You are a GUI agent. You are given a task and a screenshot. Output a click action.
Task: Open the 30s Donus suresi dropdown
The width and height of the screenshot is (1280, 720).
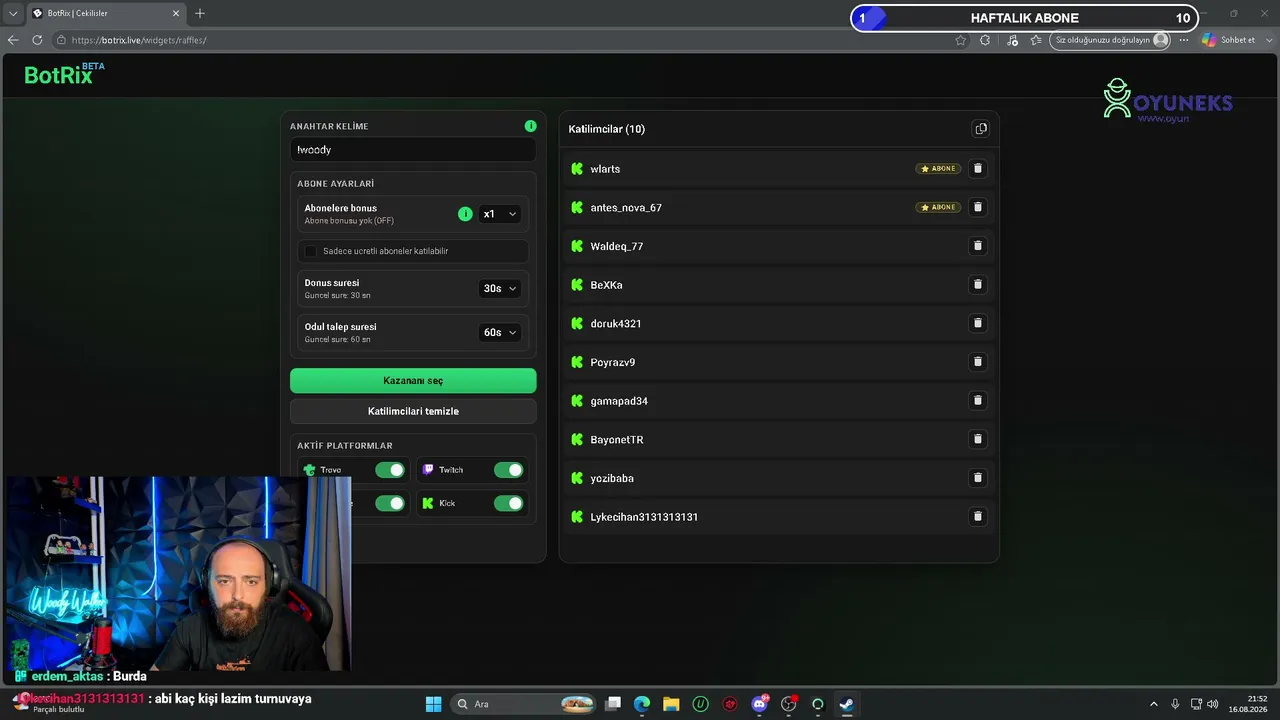[500, 288]
